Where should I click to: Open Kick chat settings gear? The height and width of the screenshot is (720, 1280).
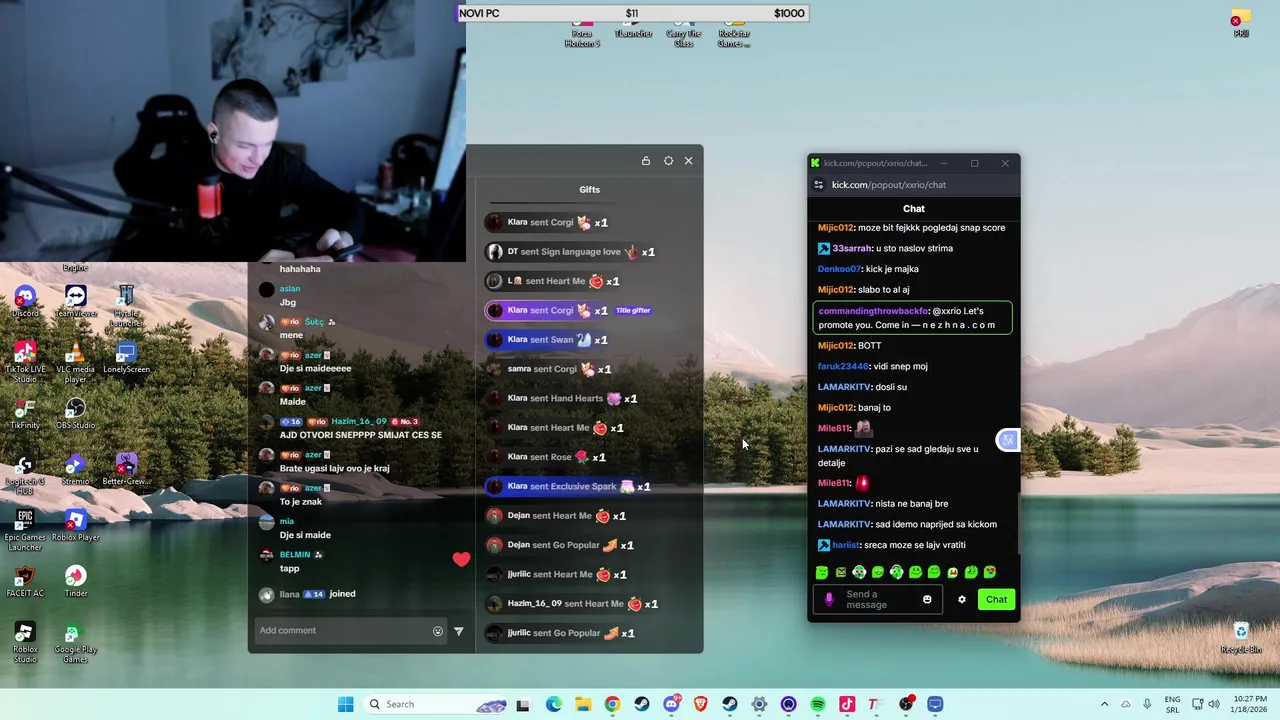tap(962, 600)
